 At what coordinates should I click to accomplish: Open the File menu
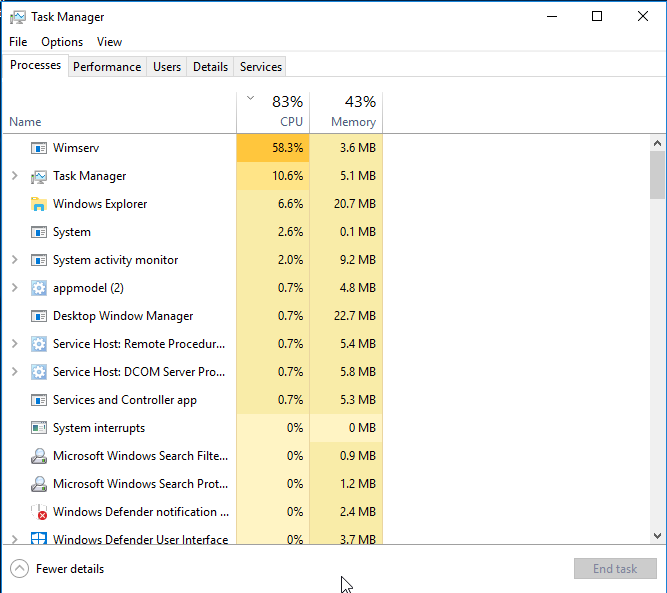18,42
